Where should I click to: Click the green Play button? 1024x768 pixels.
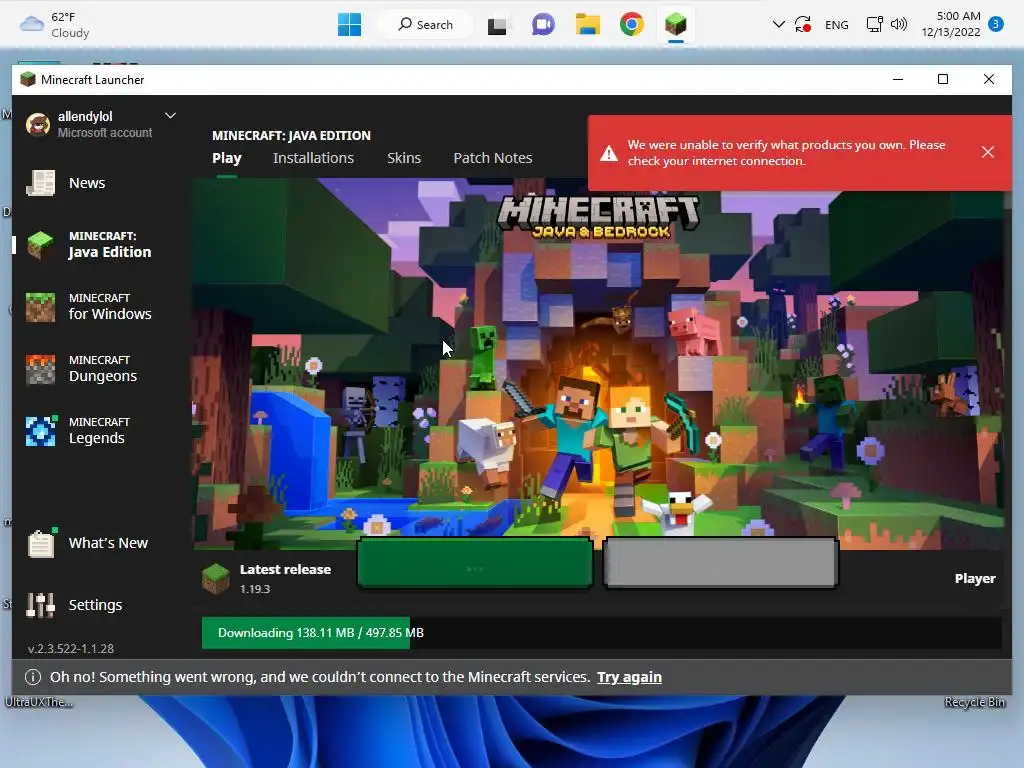click(475, 563)
